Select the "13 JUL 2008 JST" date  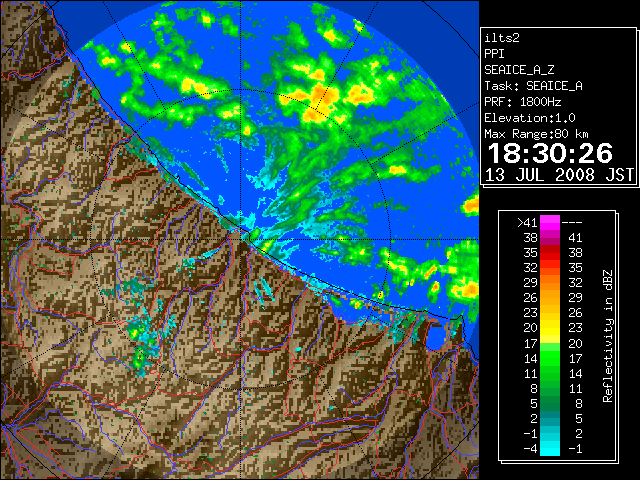559,175
